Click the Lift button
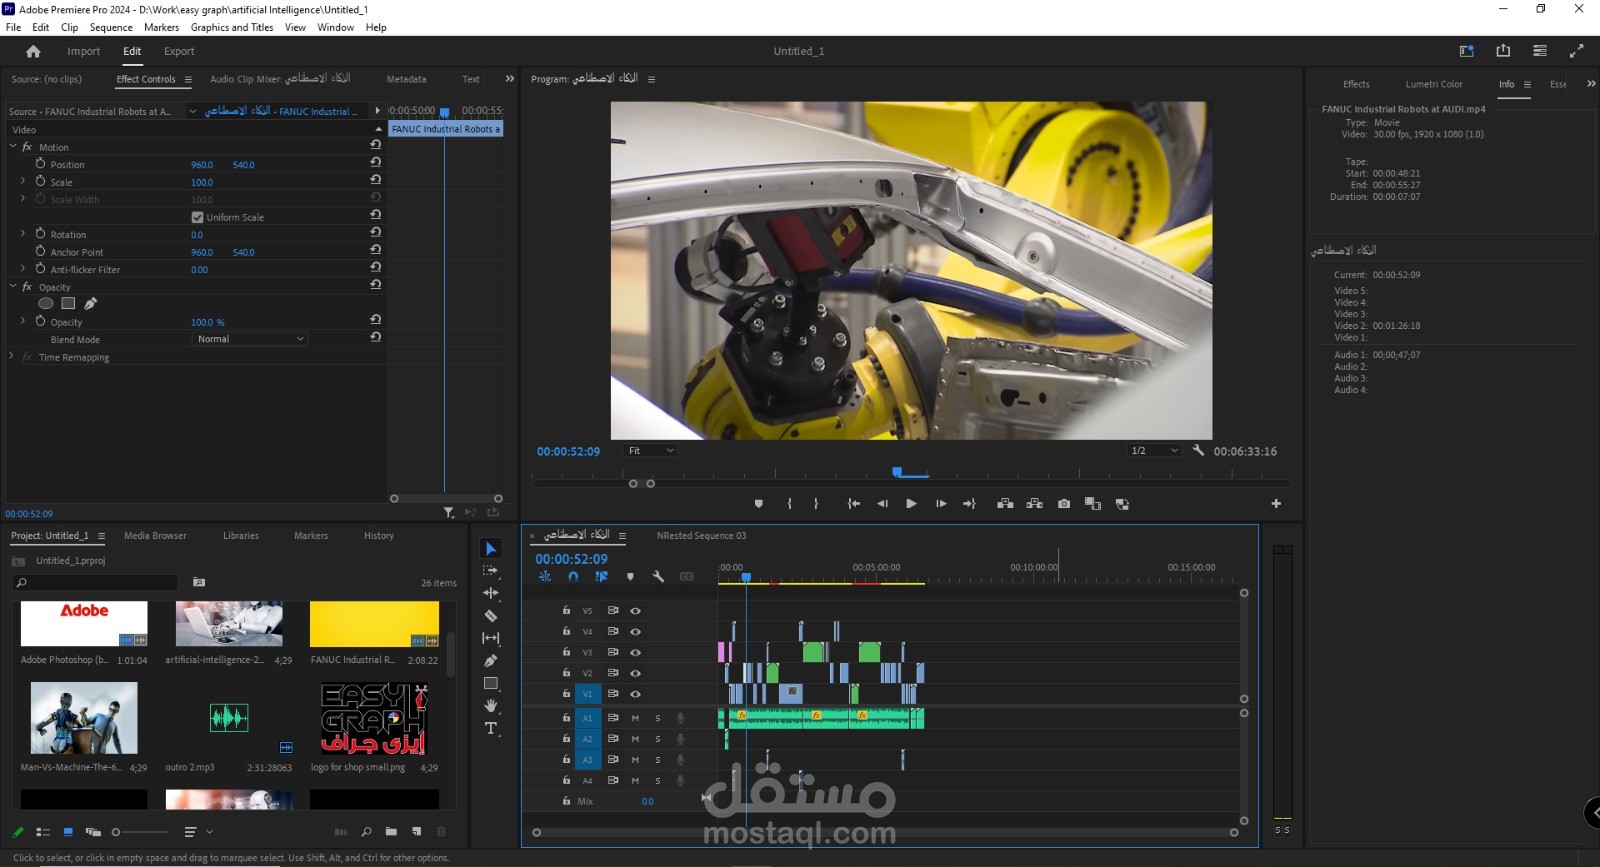The width and height of the screenshot is (1600, 867). click(x=1005, y=504)
